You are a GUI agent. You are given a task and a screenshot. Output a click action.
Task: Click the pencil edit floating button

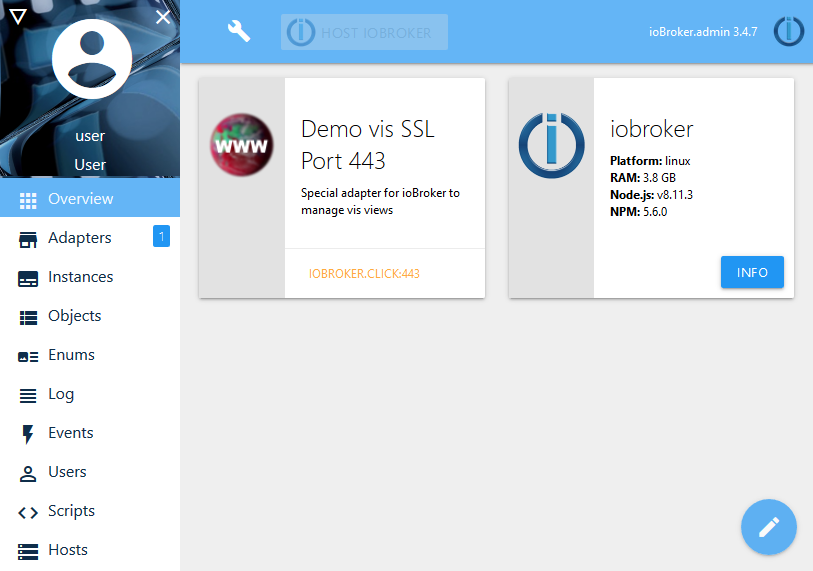click(768, 527)
